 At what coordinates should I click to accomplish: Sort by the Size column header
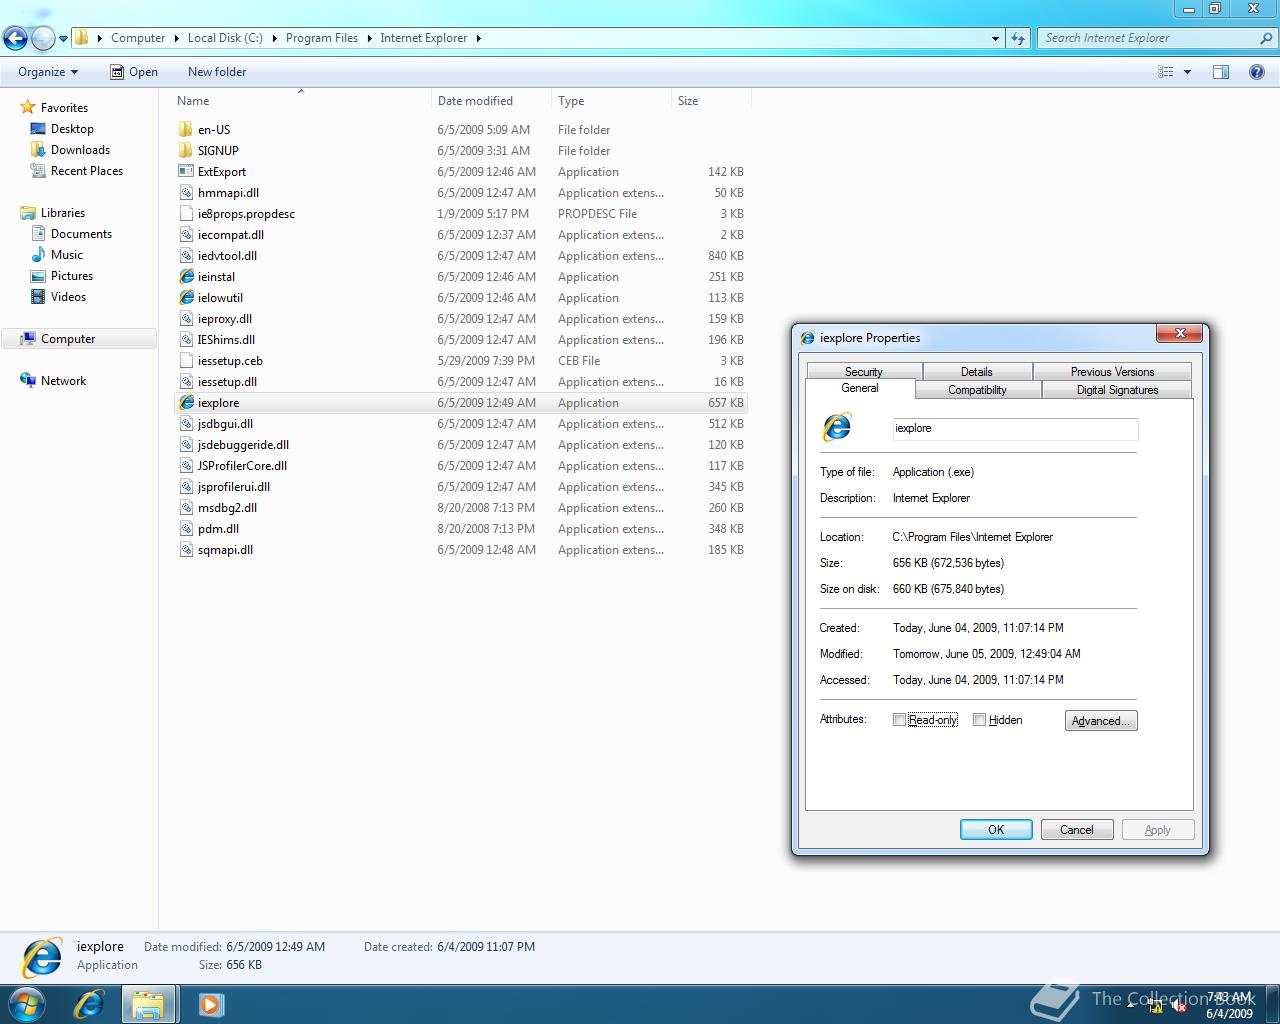711,101
